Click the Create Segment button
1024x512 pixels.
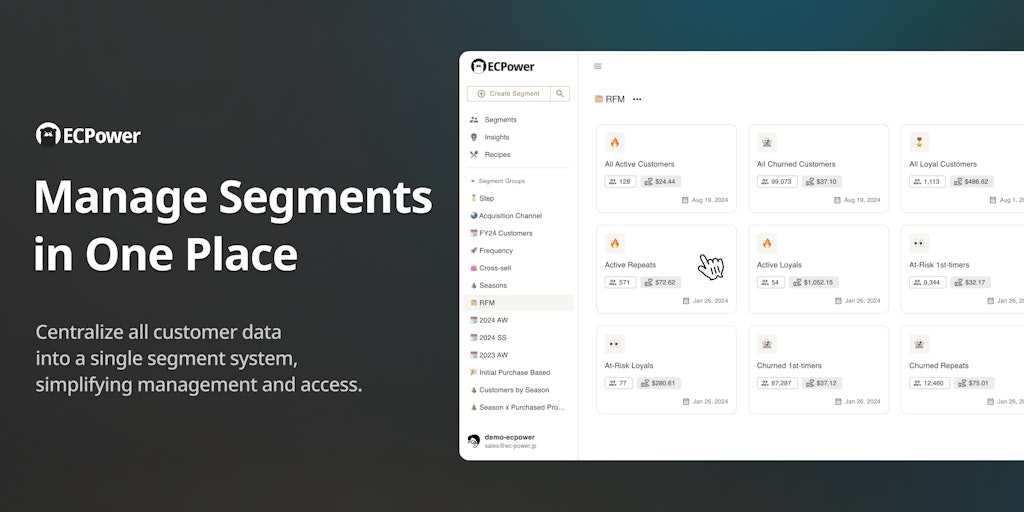[509, 93]
